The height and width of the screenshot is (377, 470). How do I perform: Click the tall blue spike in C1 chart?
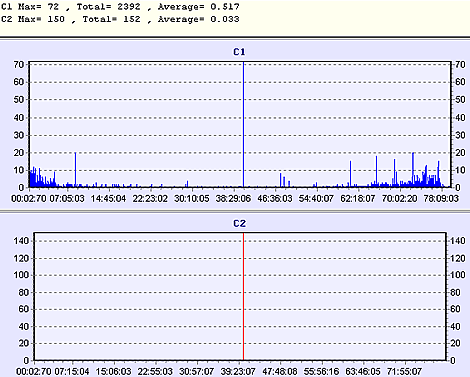243,124
